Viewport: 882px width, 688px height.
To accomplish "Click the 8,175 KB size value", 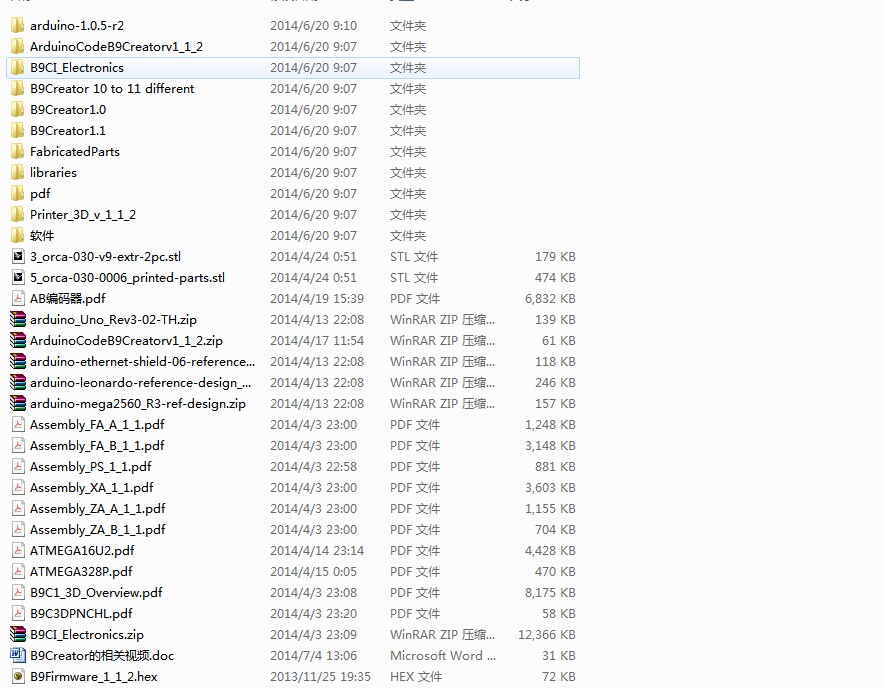I will pos(550,592).
